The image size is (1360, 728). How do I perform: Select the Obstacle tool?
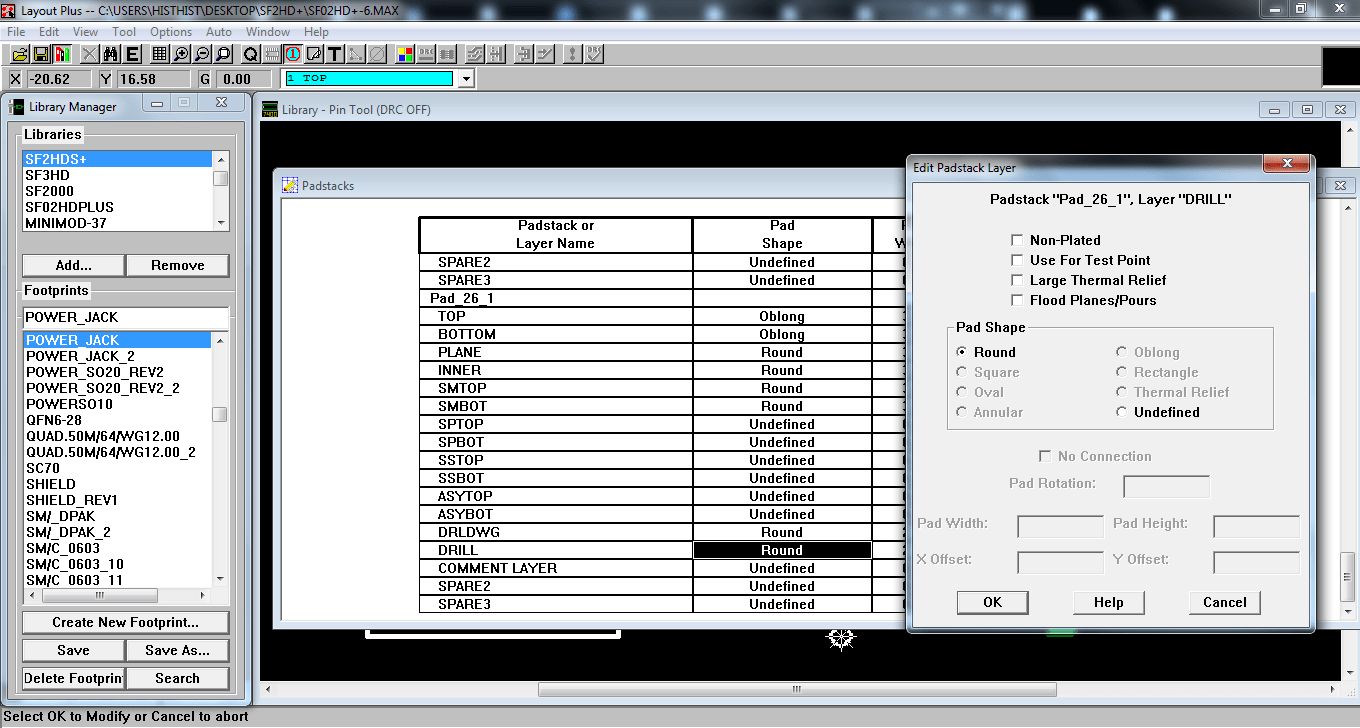(x=314, y=54)
